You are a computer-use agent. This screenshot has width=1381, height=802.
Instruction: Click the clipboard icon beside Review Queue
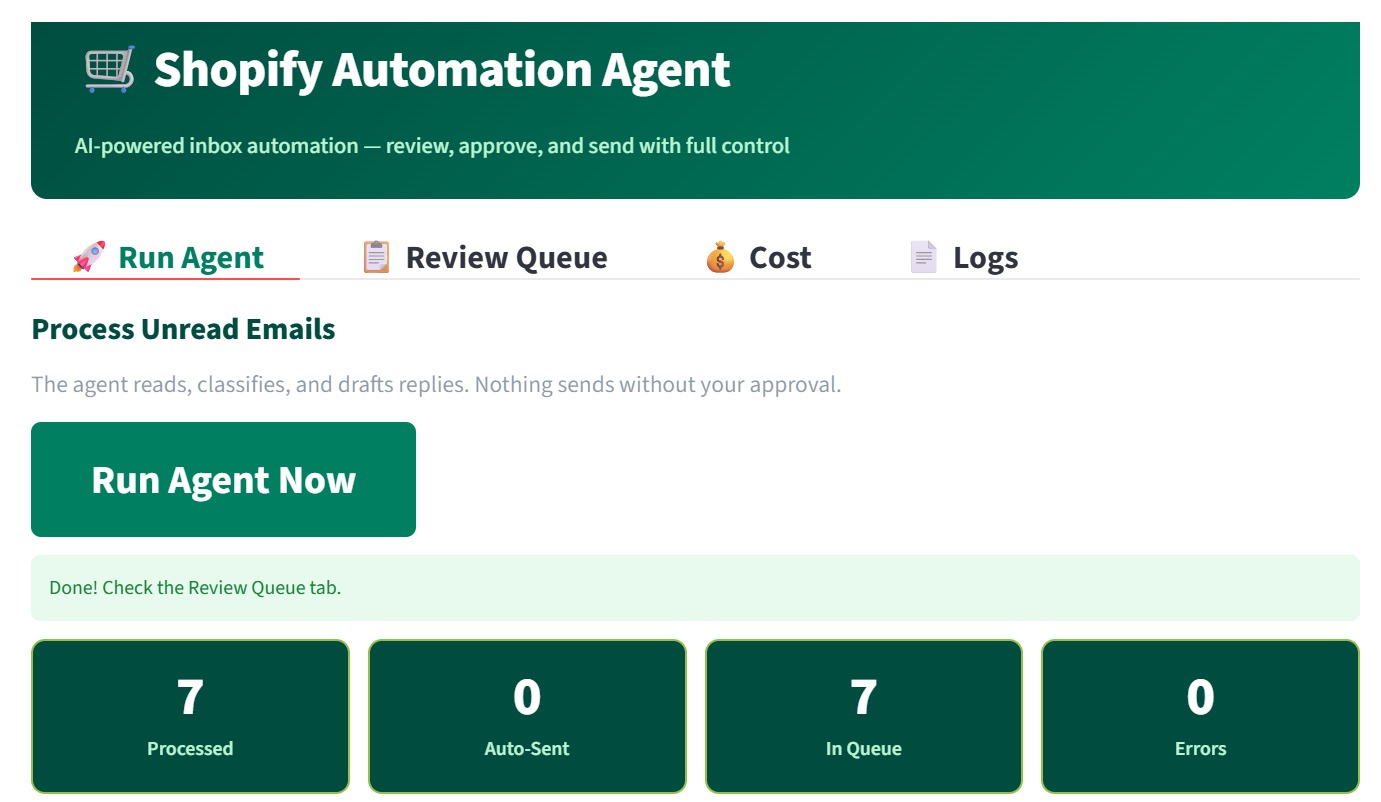coord(376,258)
